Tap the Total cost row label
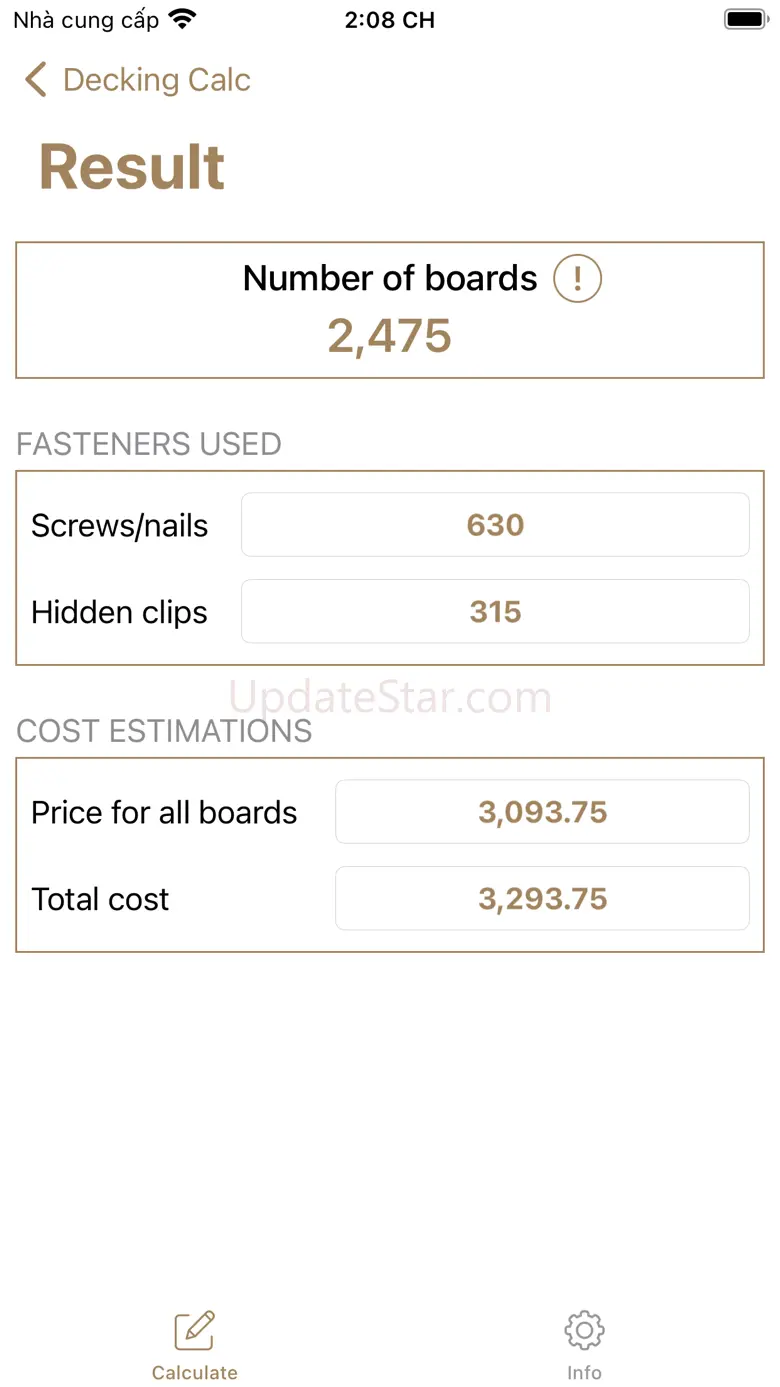Image resolution: width=780 pixels, height=1387 pixels. pyautogui.click(x=100, y=899)
